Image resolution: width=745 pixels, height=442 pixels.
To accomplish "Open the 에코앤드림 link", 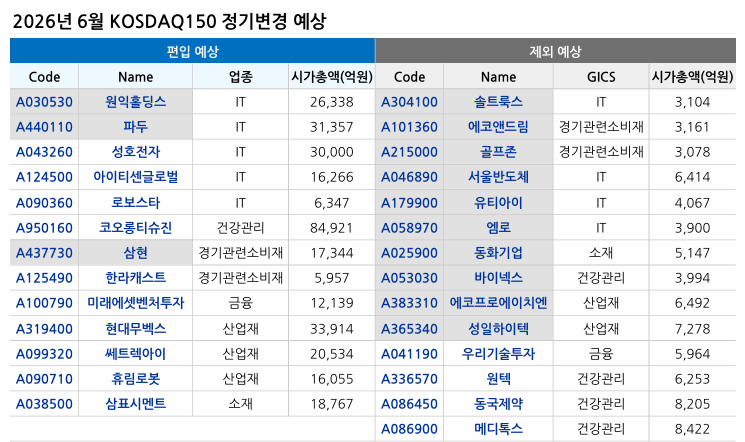I will [x=498, y=127].
